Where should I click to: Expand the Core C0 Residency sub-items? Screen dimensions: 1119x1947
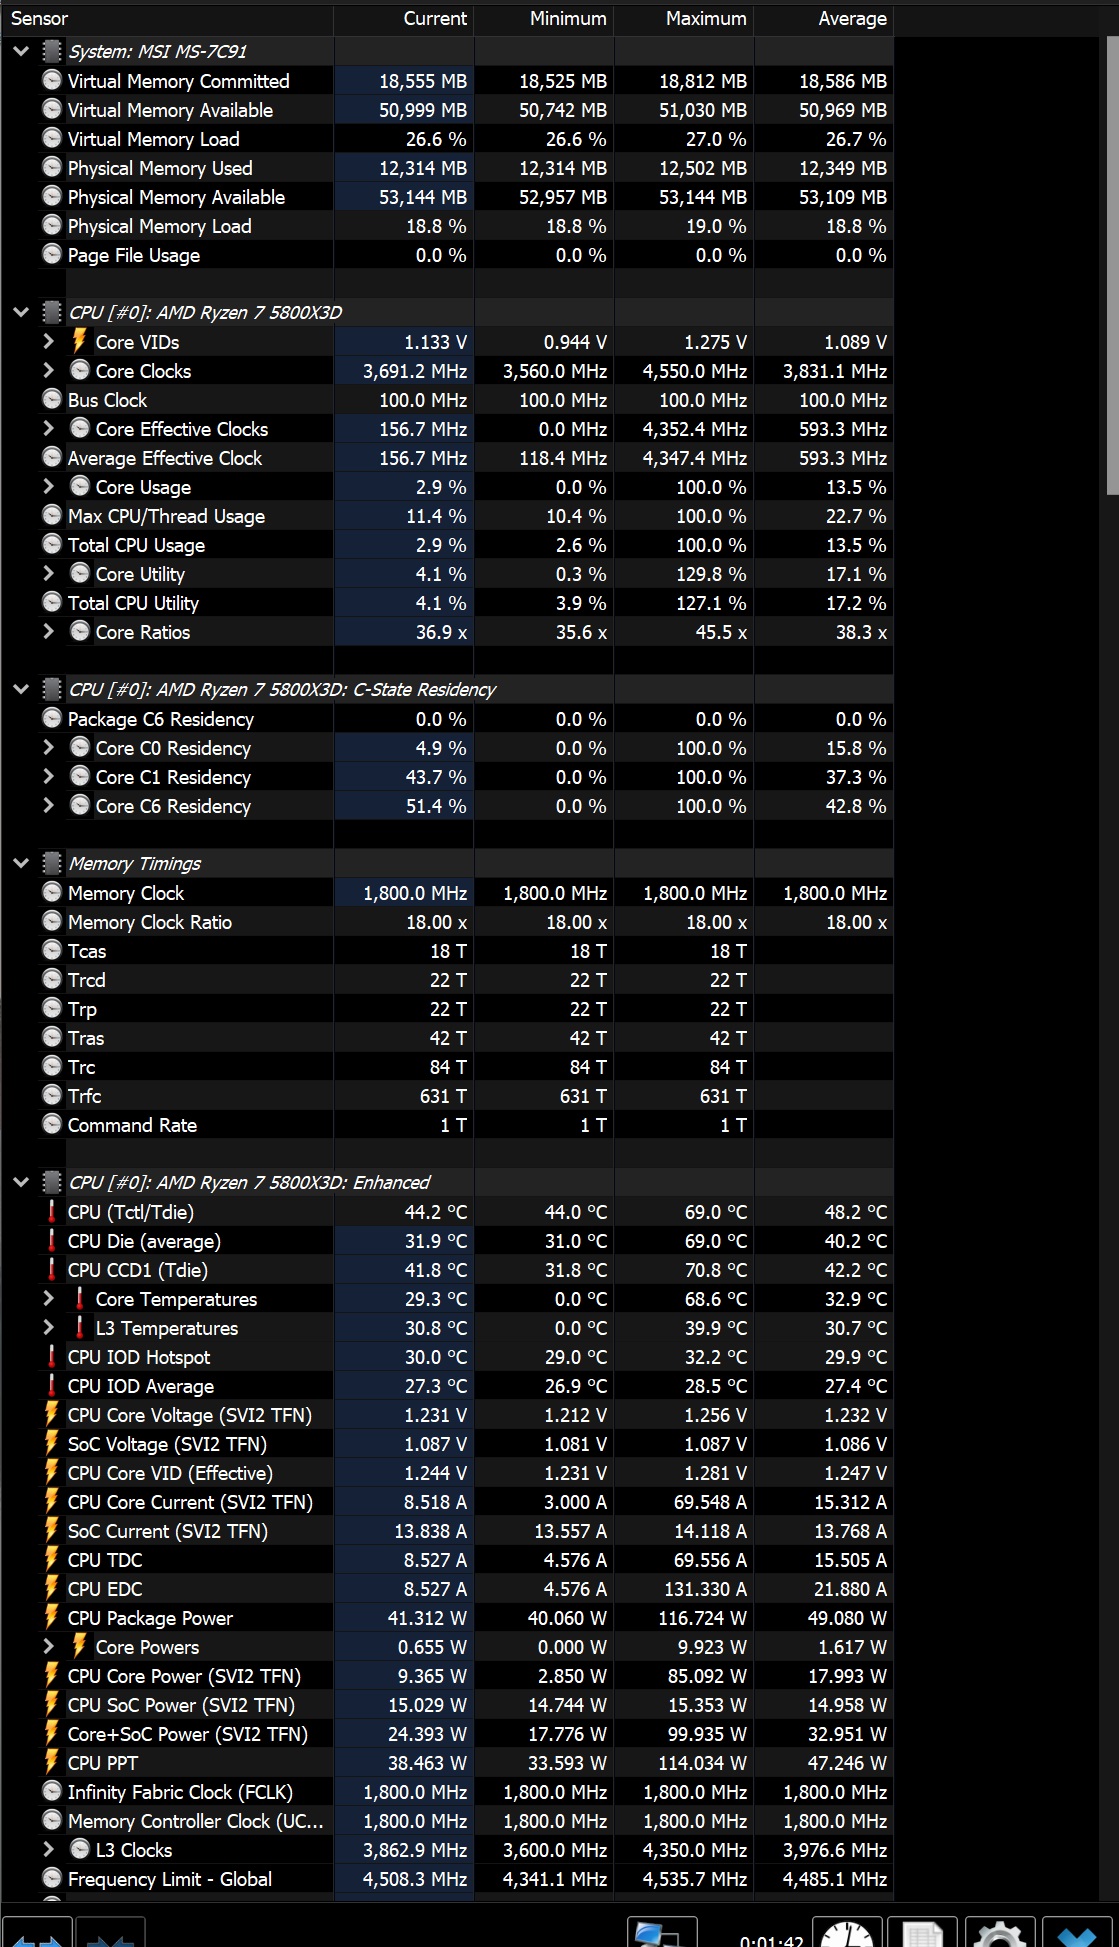pyautogui.click(x=49, y=748)
